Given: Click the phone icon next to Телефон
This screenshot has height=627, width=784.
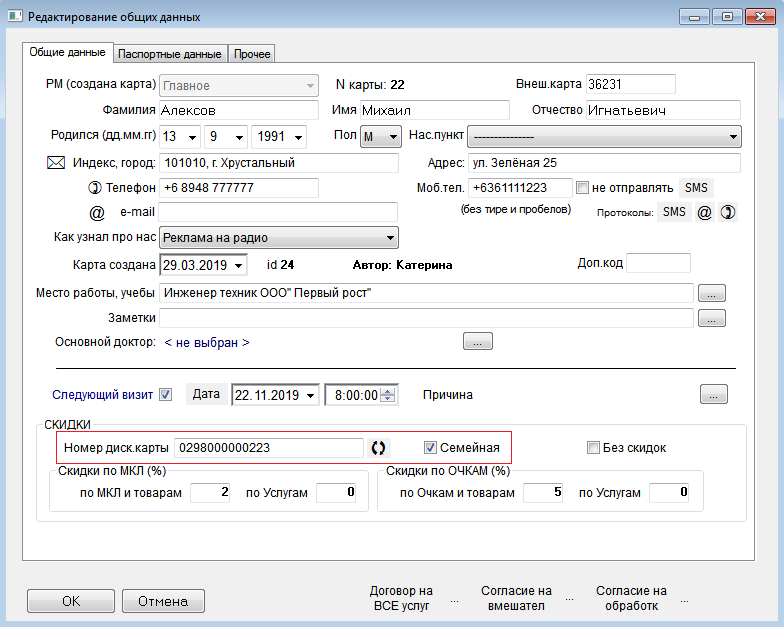Looking at the screenshot, I should point(95,187).
